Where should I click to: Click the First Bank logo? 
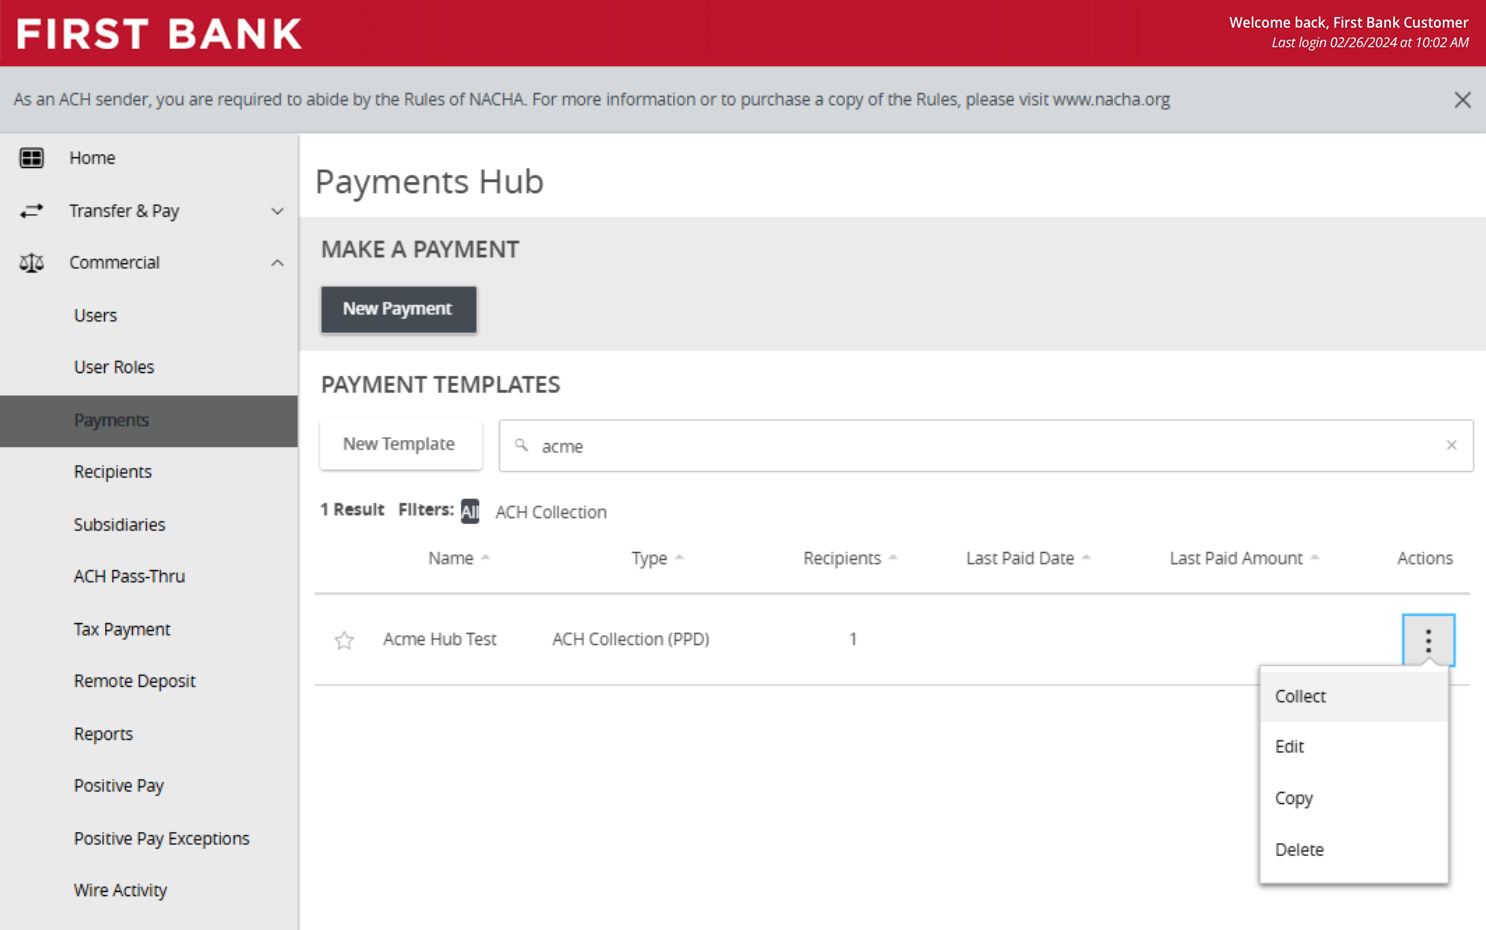tap(159, 34)
